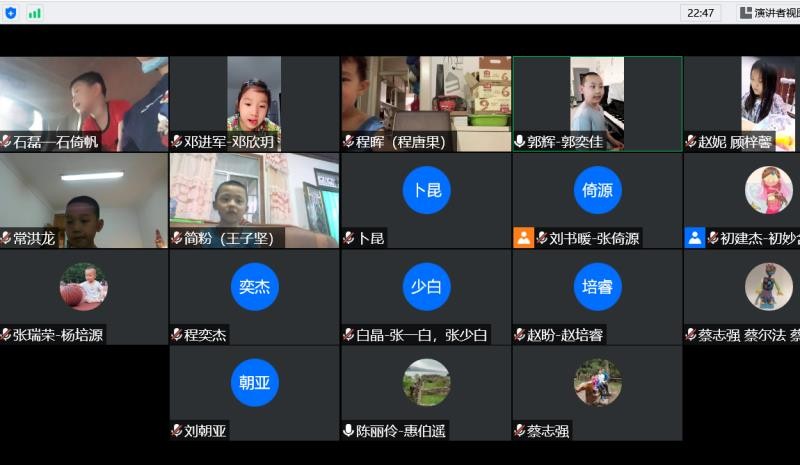Screen dimensions: 800x465
Task: Click the 朝亚 blue avatar circle
Action: tap(254, 382)
